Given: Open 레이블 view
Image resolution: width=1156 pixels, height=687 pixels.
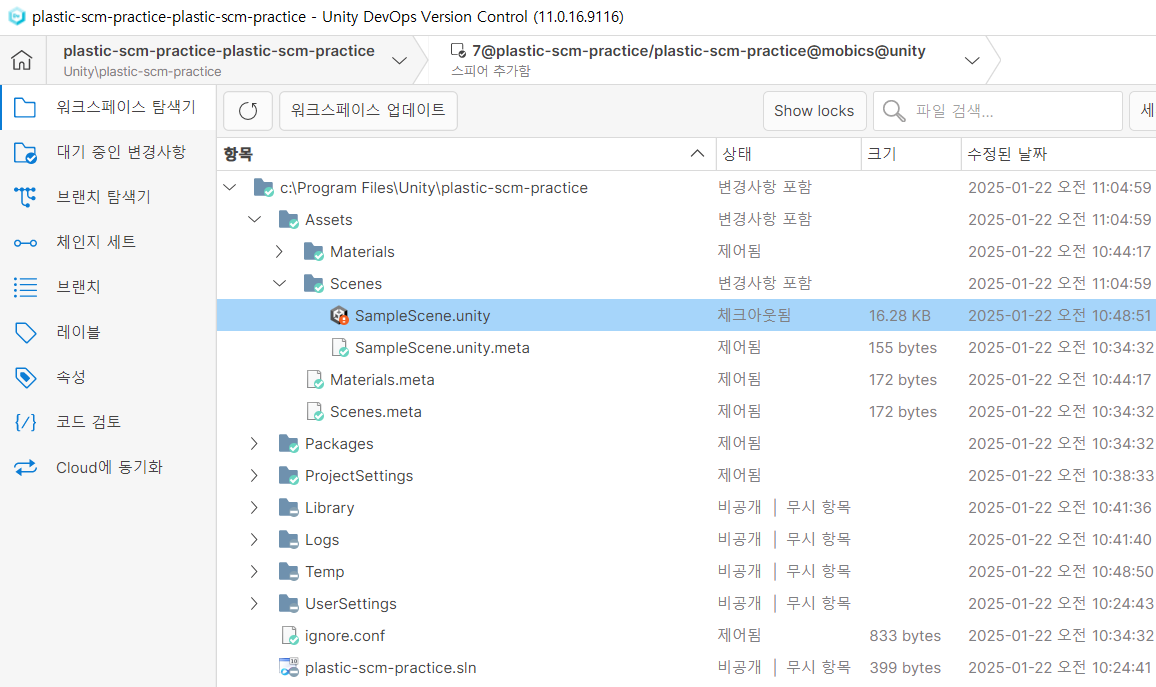Looking at the screenshot, I should (108, 332).
